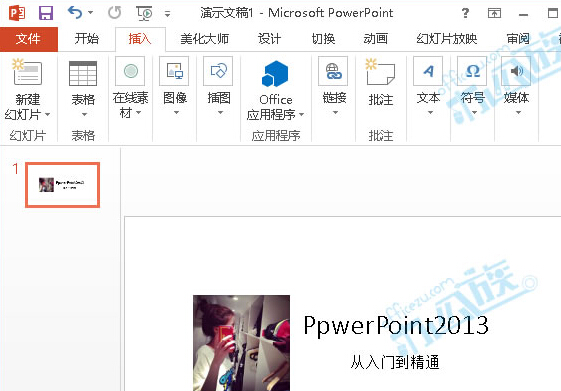Image resolution: width=561 pixels, height=391 pixels.
Task: Insert a comment with 批注 icon
Action: (x=380, y=72)
